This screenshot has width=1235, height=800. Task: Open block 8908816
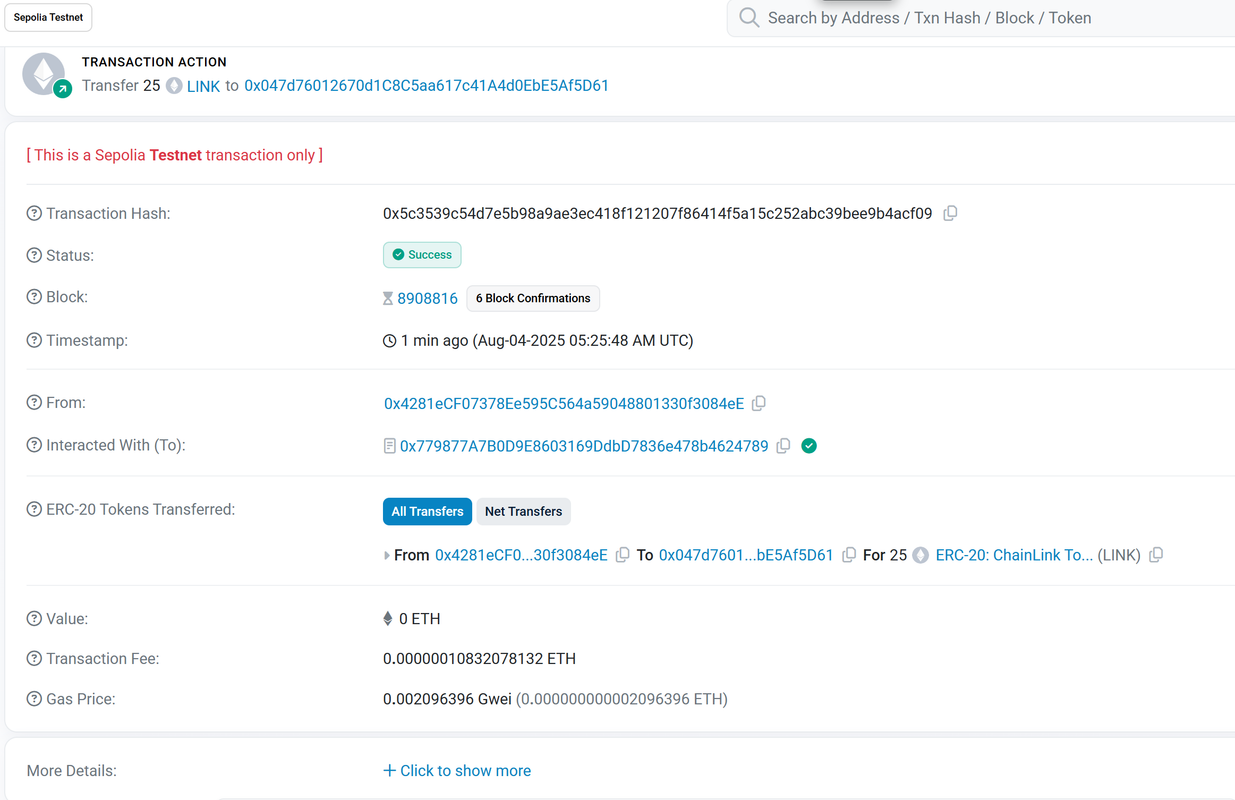(427, 298)
